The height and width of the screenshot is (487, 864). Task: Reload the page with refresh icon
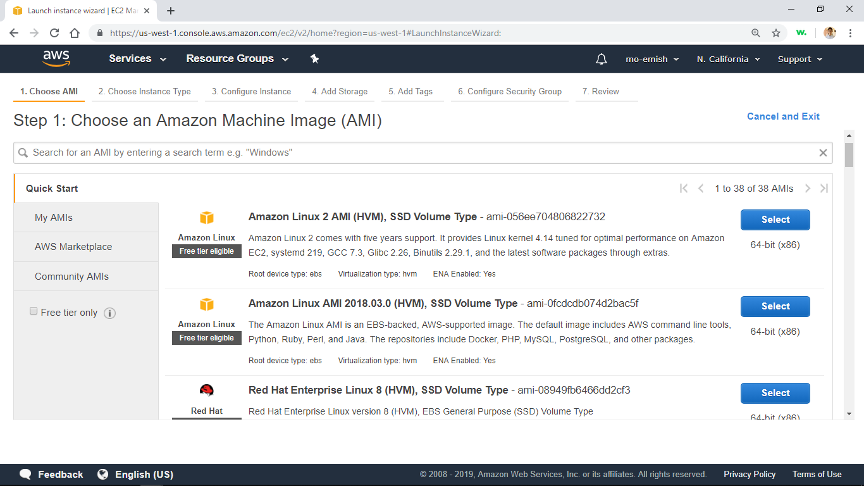[x=54, y=33]
